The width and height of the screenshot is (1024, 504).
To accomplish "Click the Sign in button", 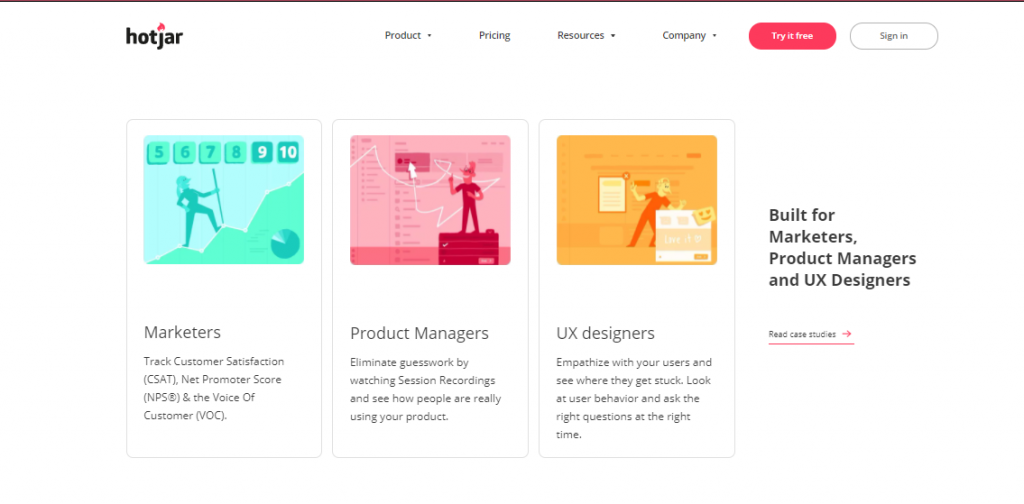I will tap(893, 36).
